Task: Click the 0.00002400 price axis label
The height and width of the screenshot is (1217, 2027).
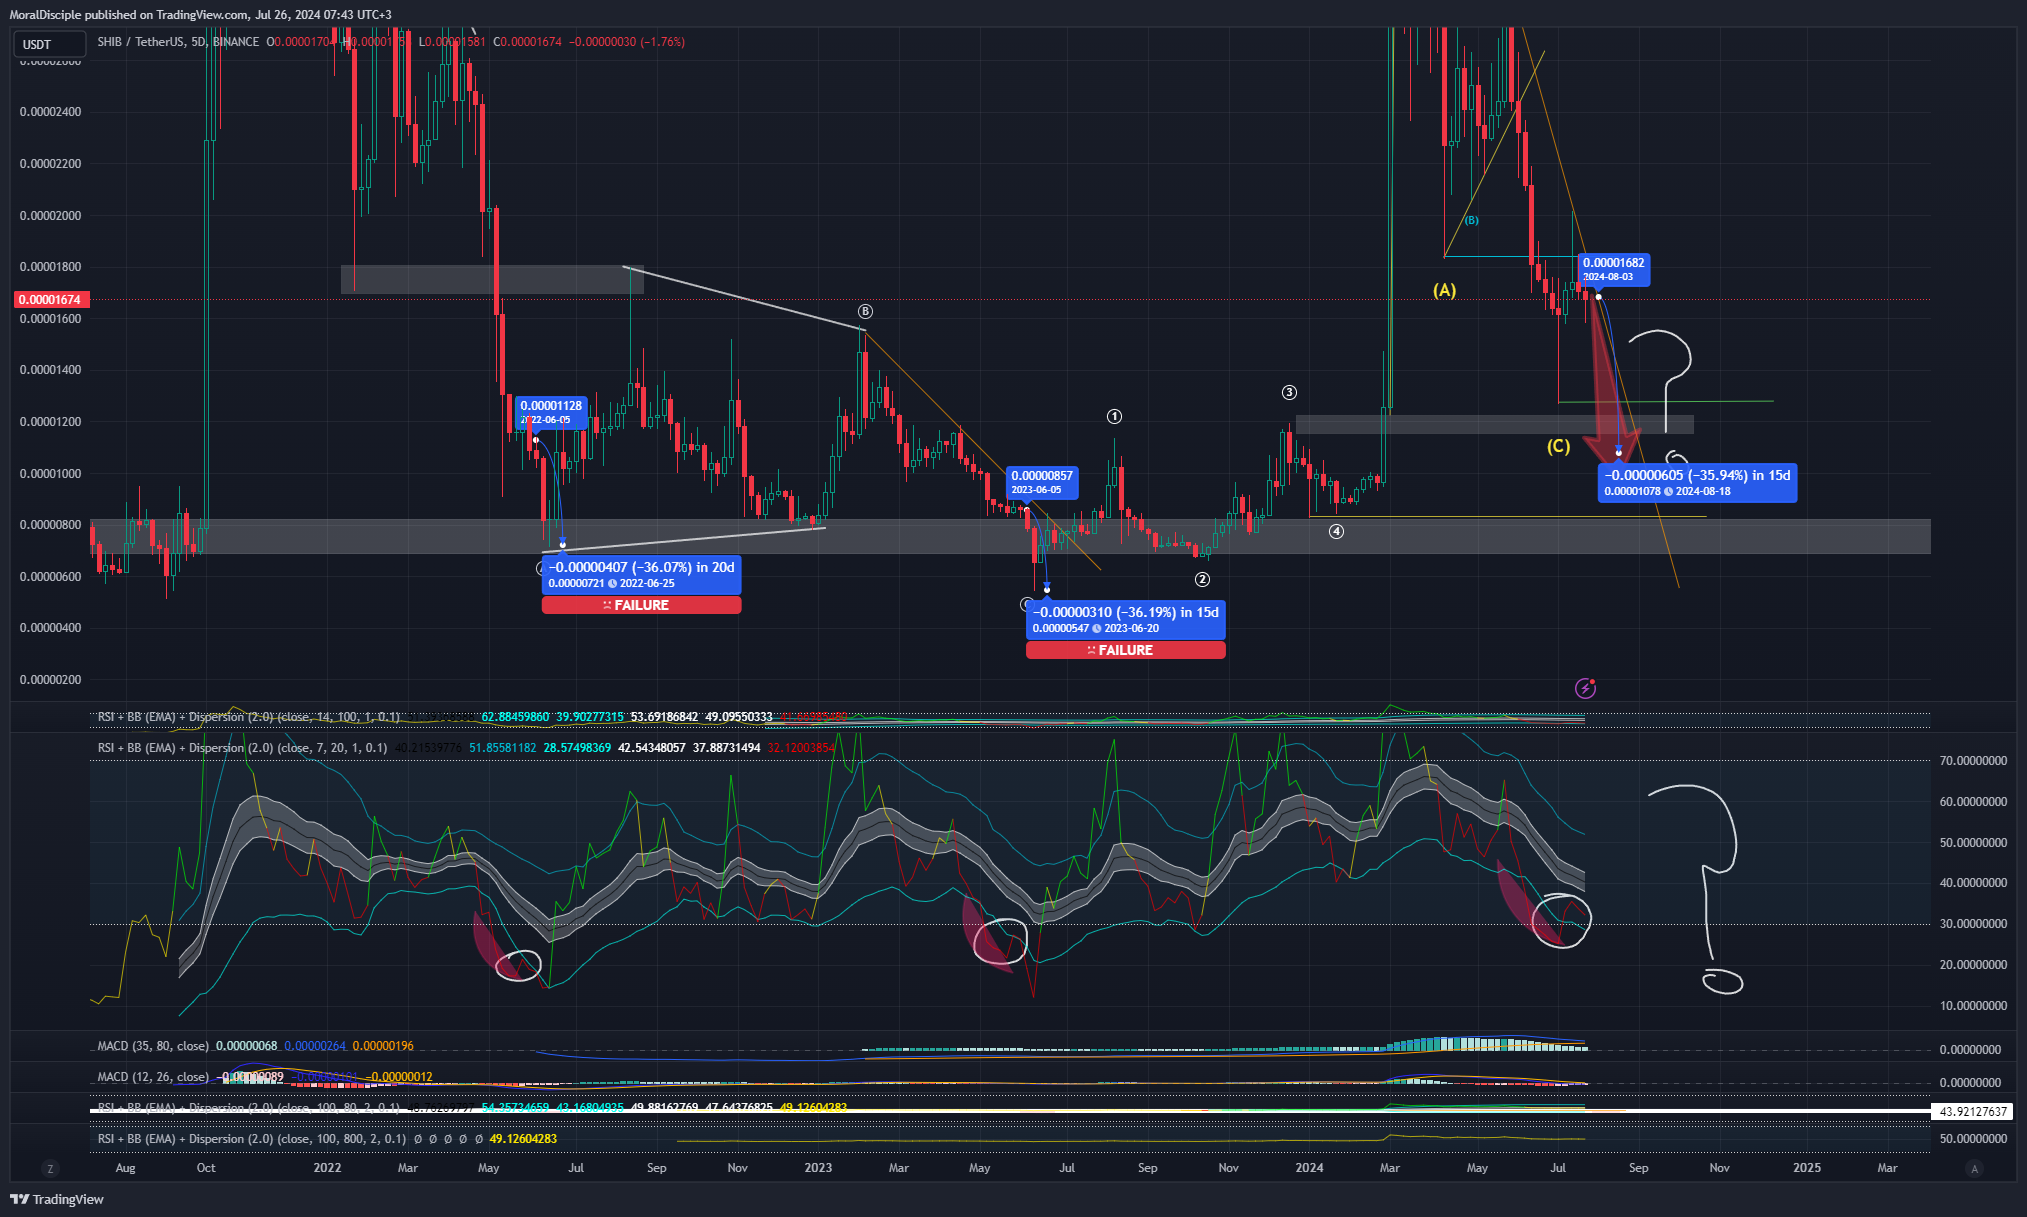Action: (50, 112)
